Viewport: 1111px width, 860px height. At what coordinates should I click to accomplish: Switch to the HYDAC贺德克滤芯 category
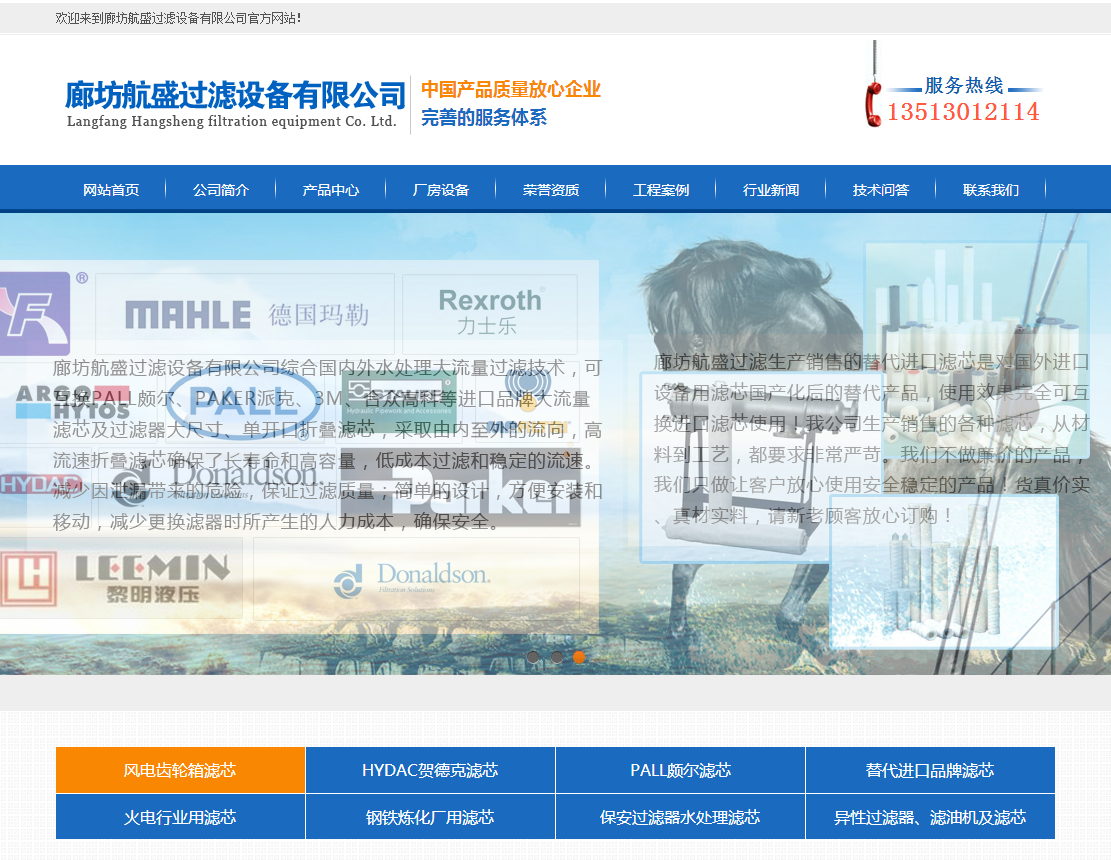[430, 770]
